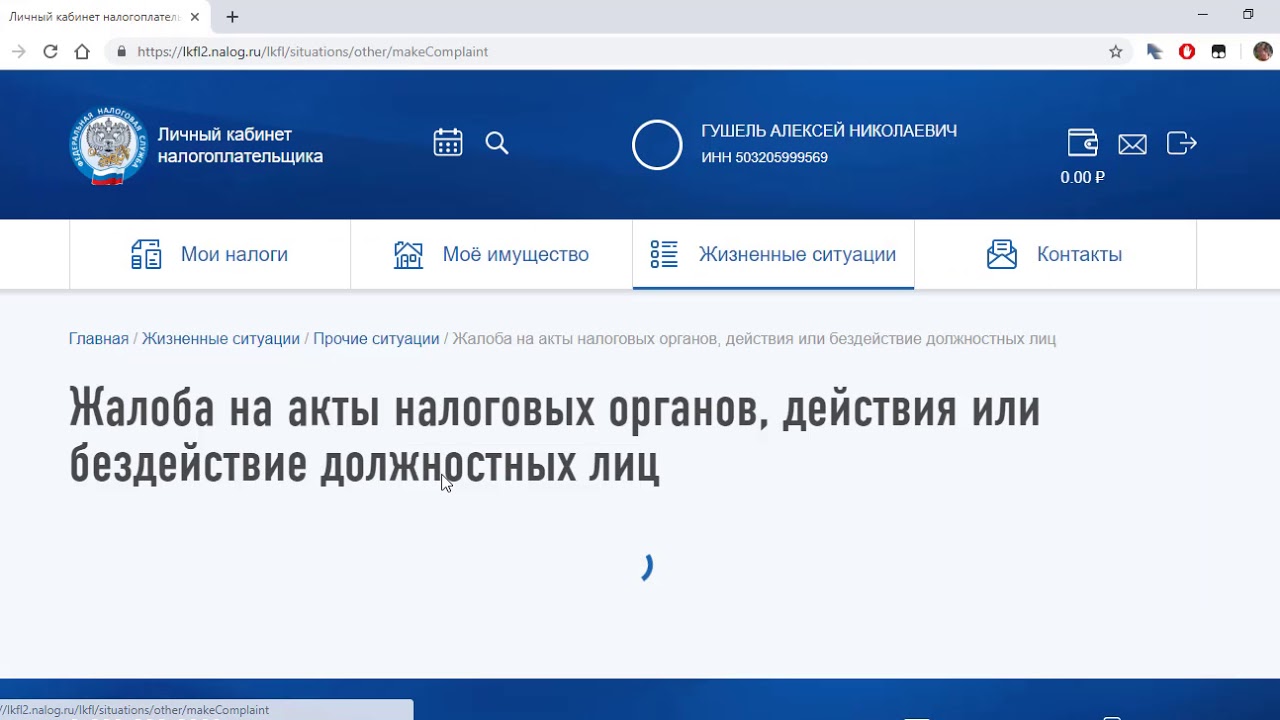
Task: Click the Жизненные ситуации breadcrumb link
Action: tap(220, 339)
